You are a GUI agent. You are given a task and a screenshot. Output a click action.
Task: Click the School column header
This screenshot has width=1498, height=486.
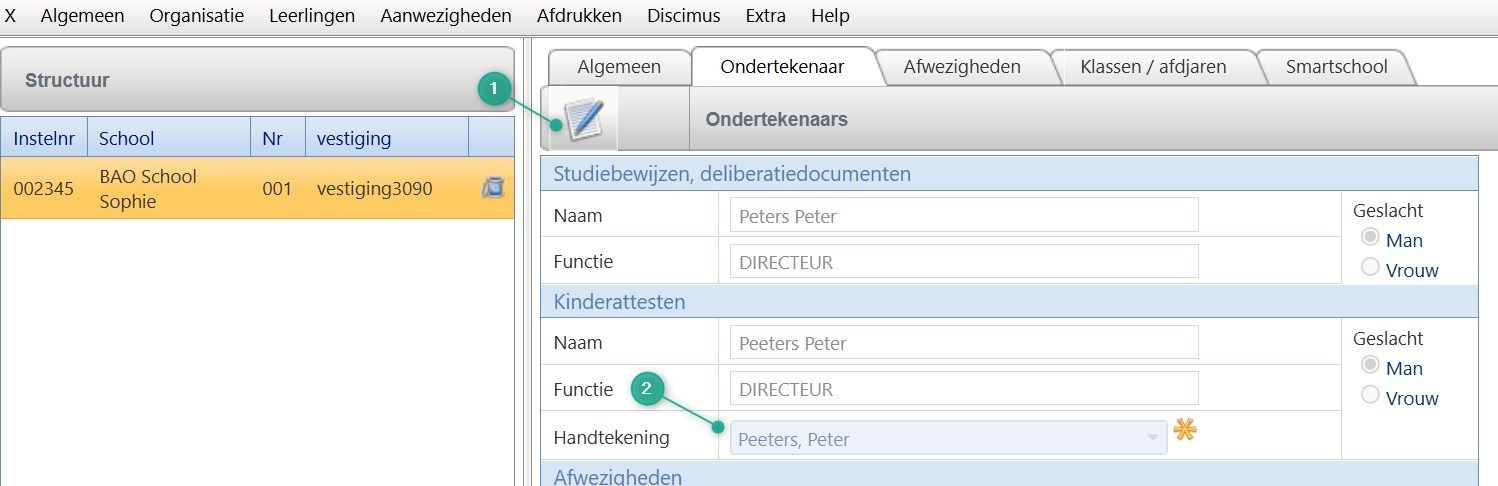pos(127,138)
